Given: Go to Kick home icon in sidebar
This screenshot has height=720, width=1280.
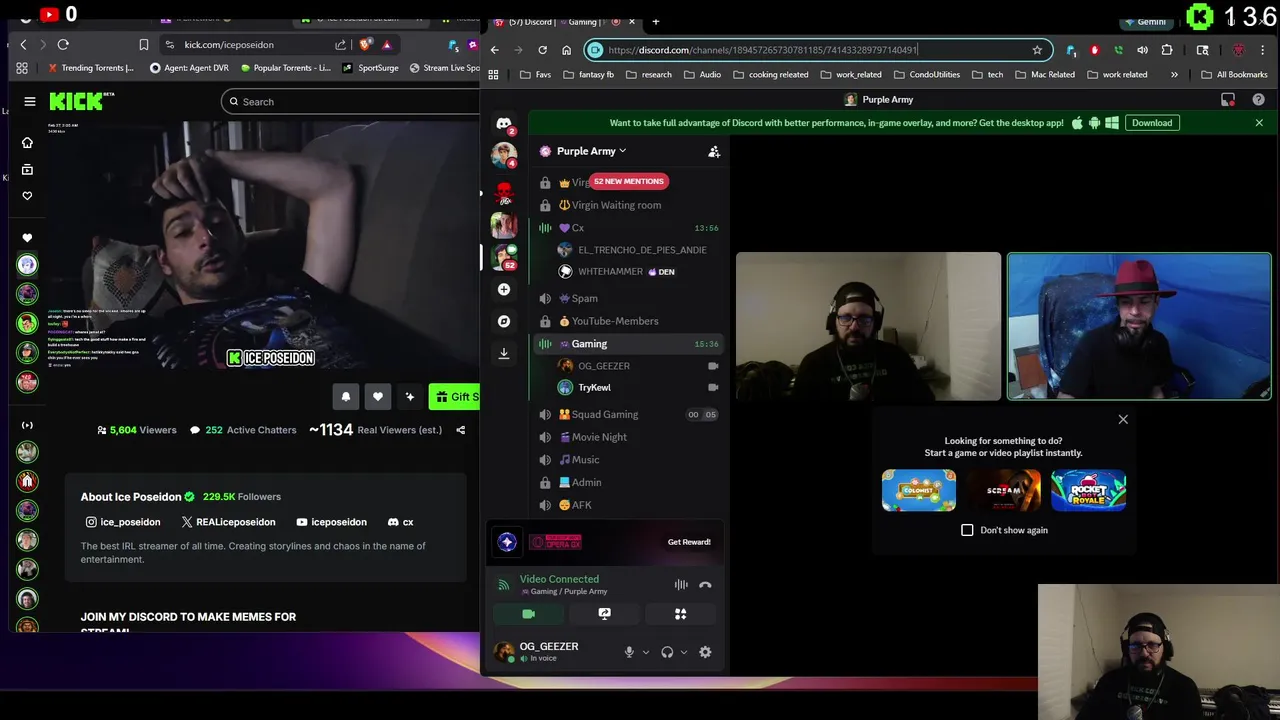Looking at the screenshot, I should pyautogui.click(x=27, y=143).
